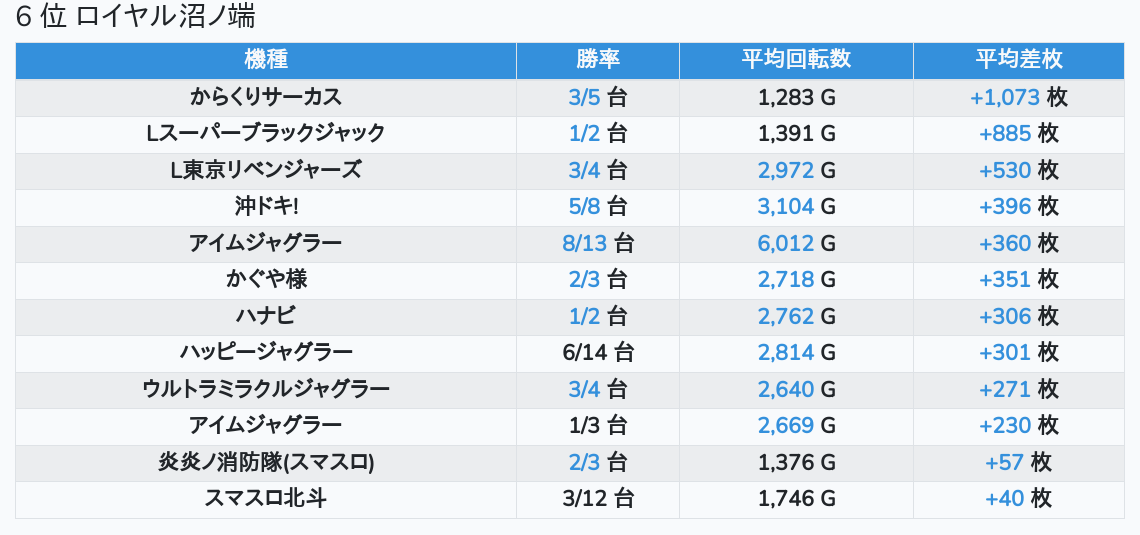Click the +301 link for ハッピージャグラー

tap(1005, 352)
